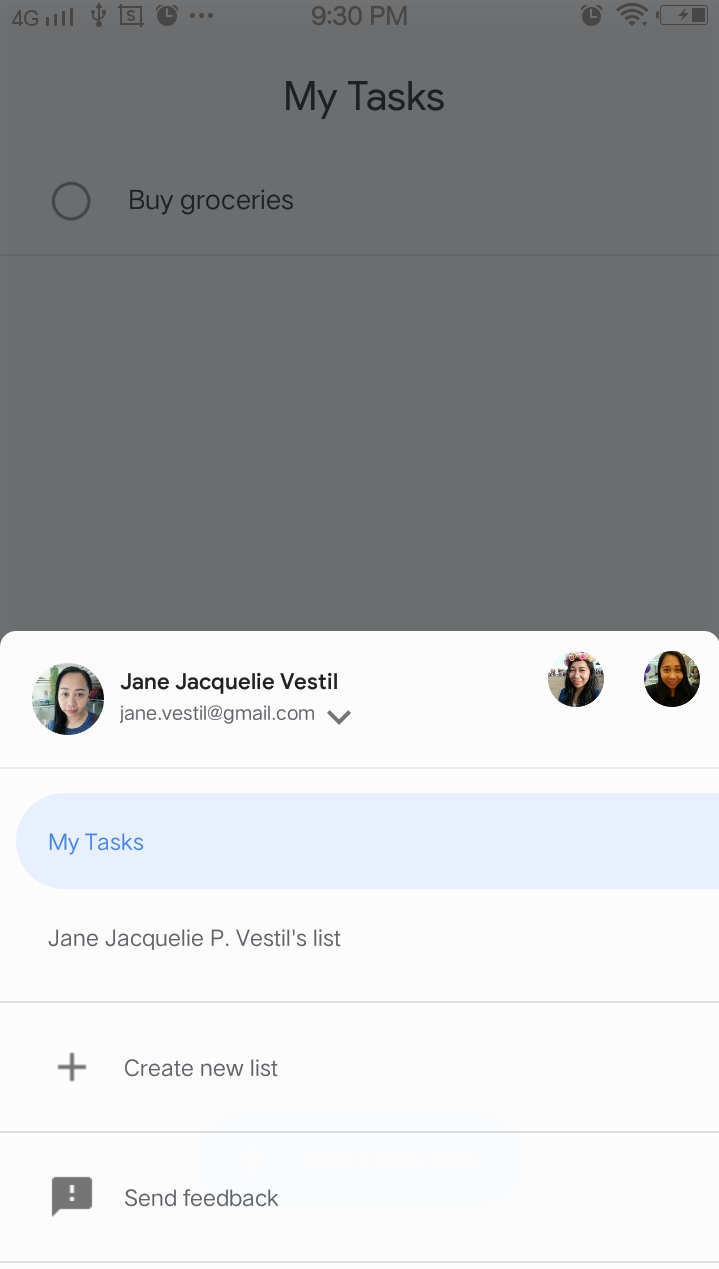Mark Buy groceries as complete
This screenshot has width=719, height=1269.
[71, 201]
